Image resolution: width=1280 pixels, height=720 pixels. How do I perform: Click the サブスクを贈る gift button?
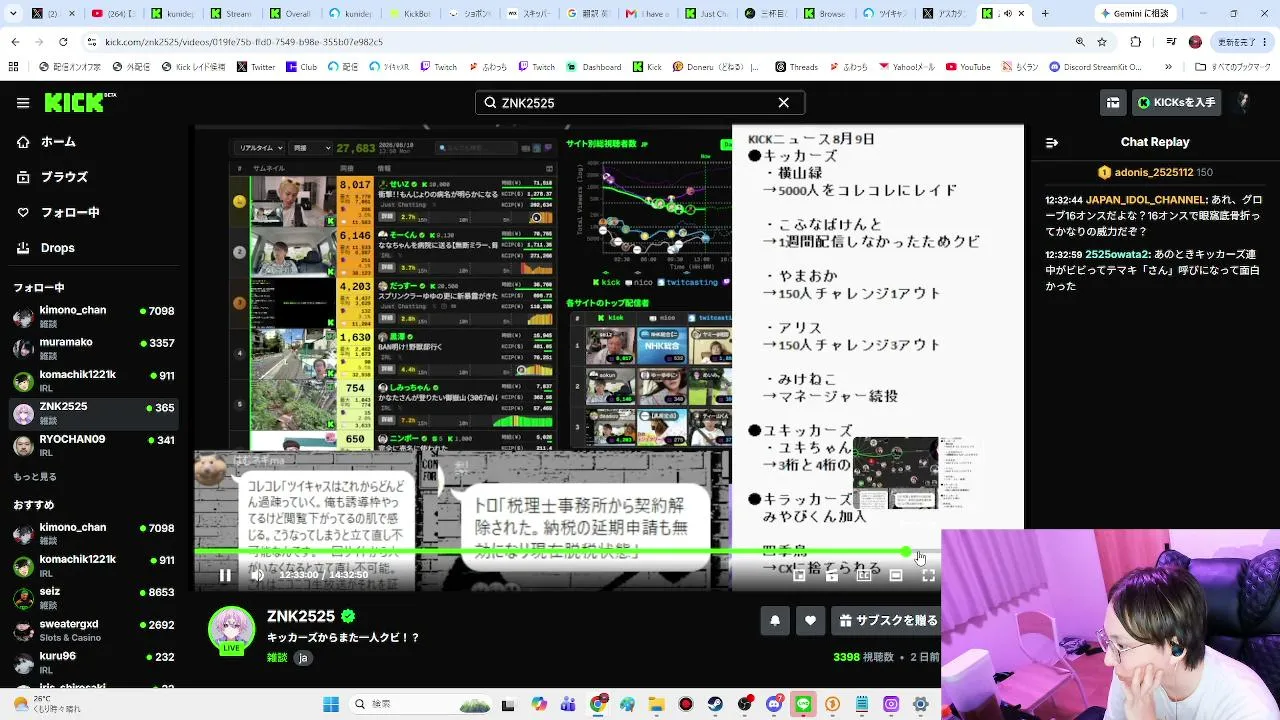(886, 620)
